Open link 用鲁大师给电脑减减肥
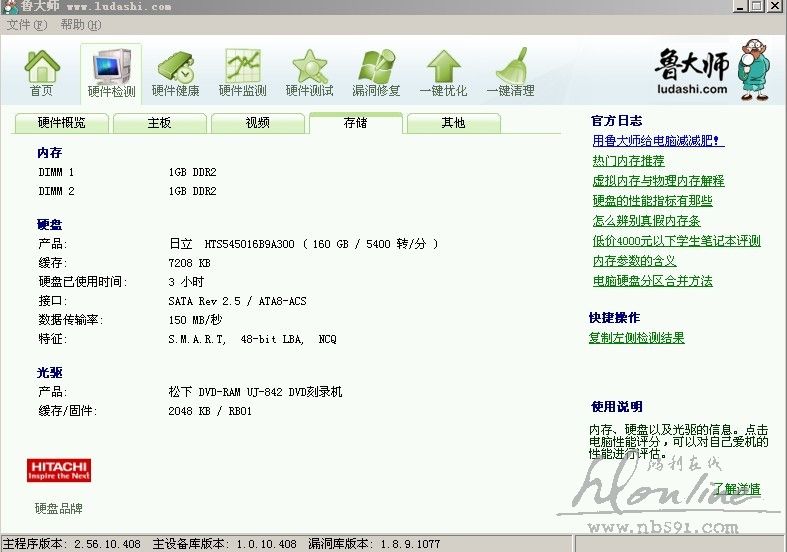 (658, 141)
